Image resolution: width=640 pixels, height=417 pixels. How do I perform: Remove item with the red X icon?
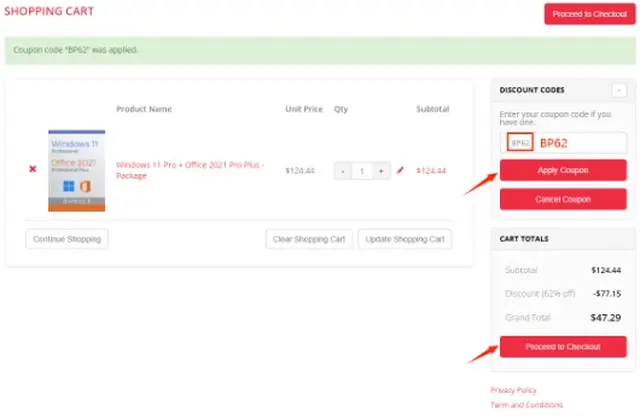tap(33, 169)
